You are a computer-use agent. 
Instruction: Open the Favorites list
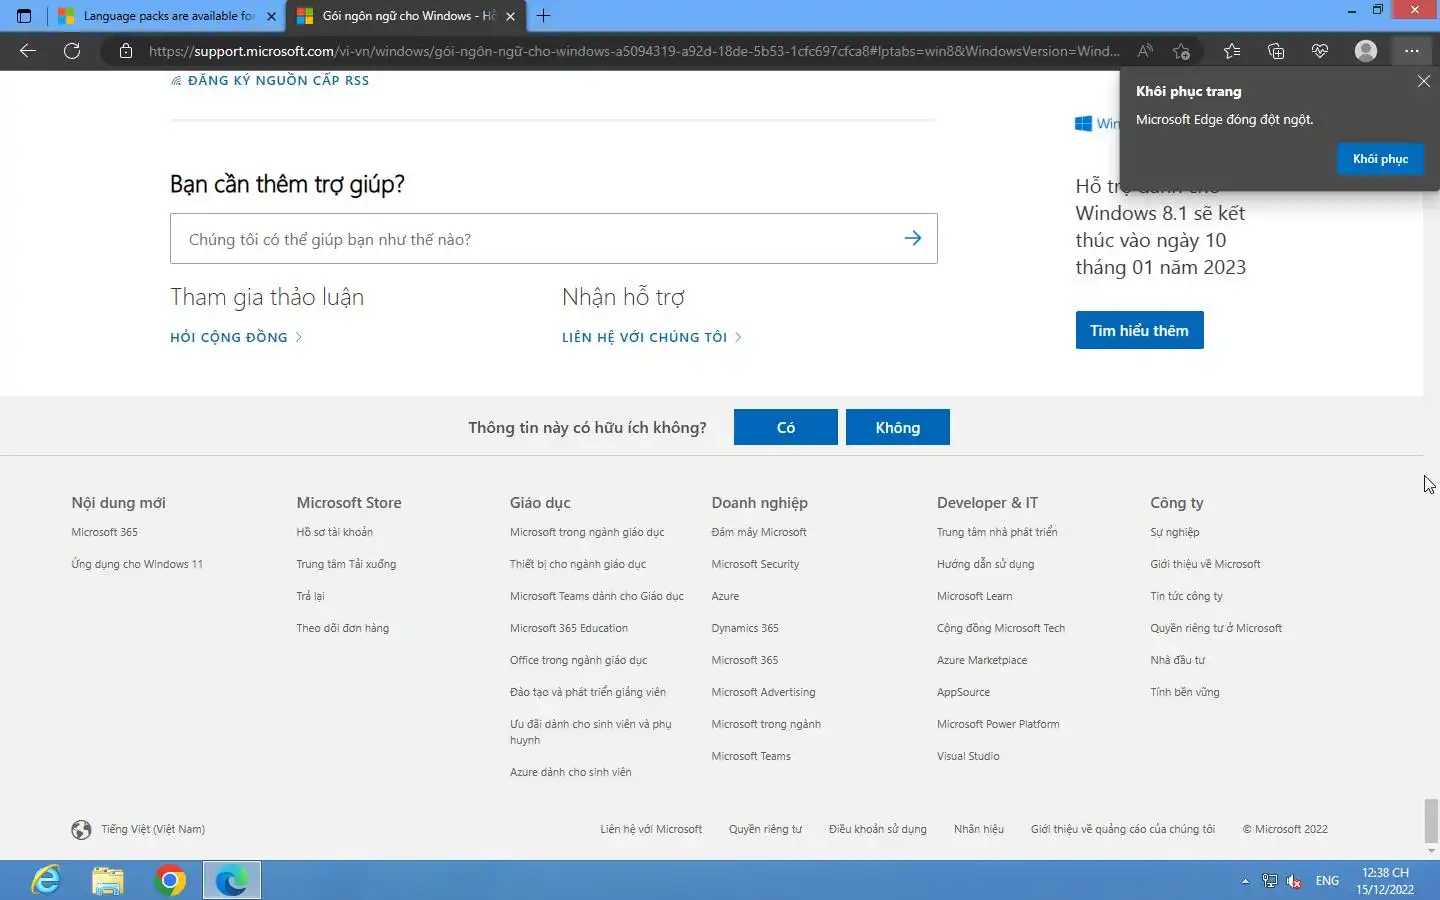pyautogui.click(x=1232, y=51)
